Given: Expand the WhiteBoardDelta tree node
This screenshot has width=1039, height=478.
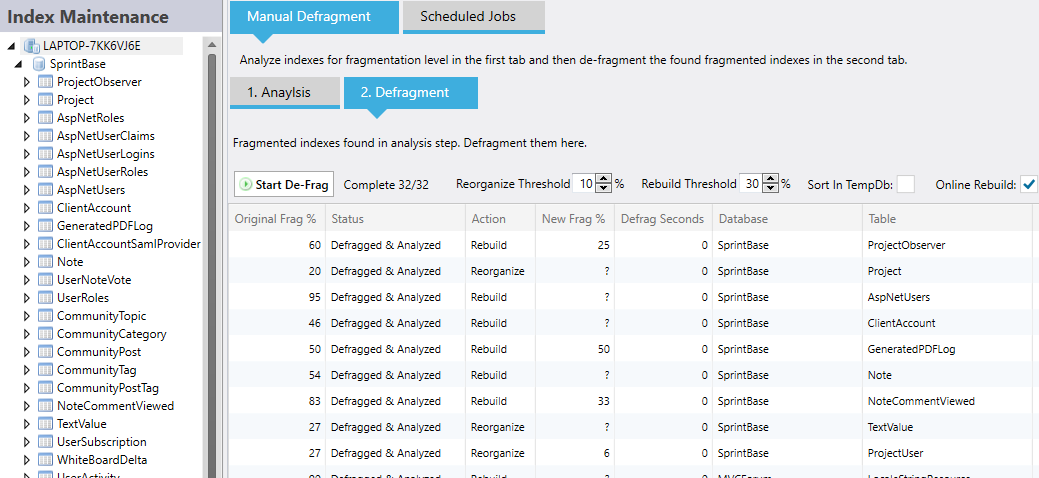Looking at the screenshot, I should (27, 459).
